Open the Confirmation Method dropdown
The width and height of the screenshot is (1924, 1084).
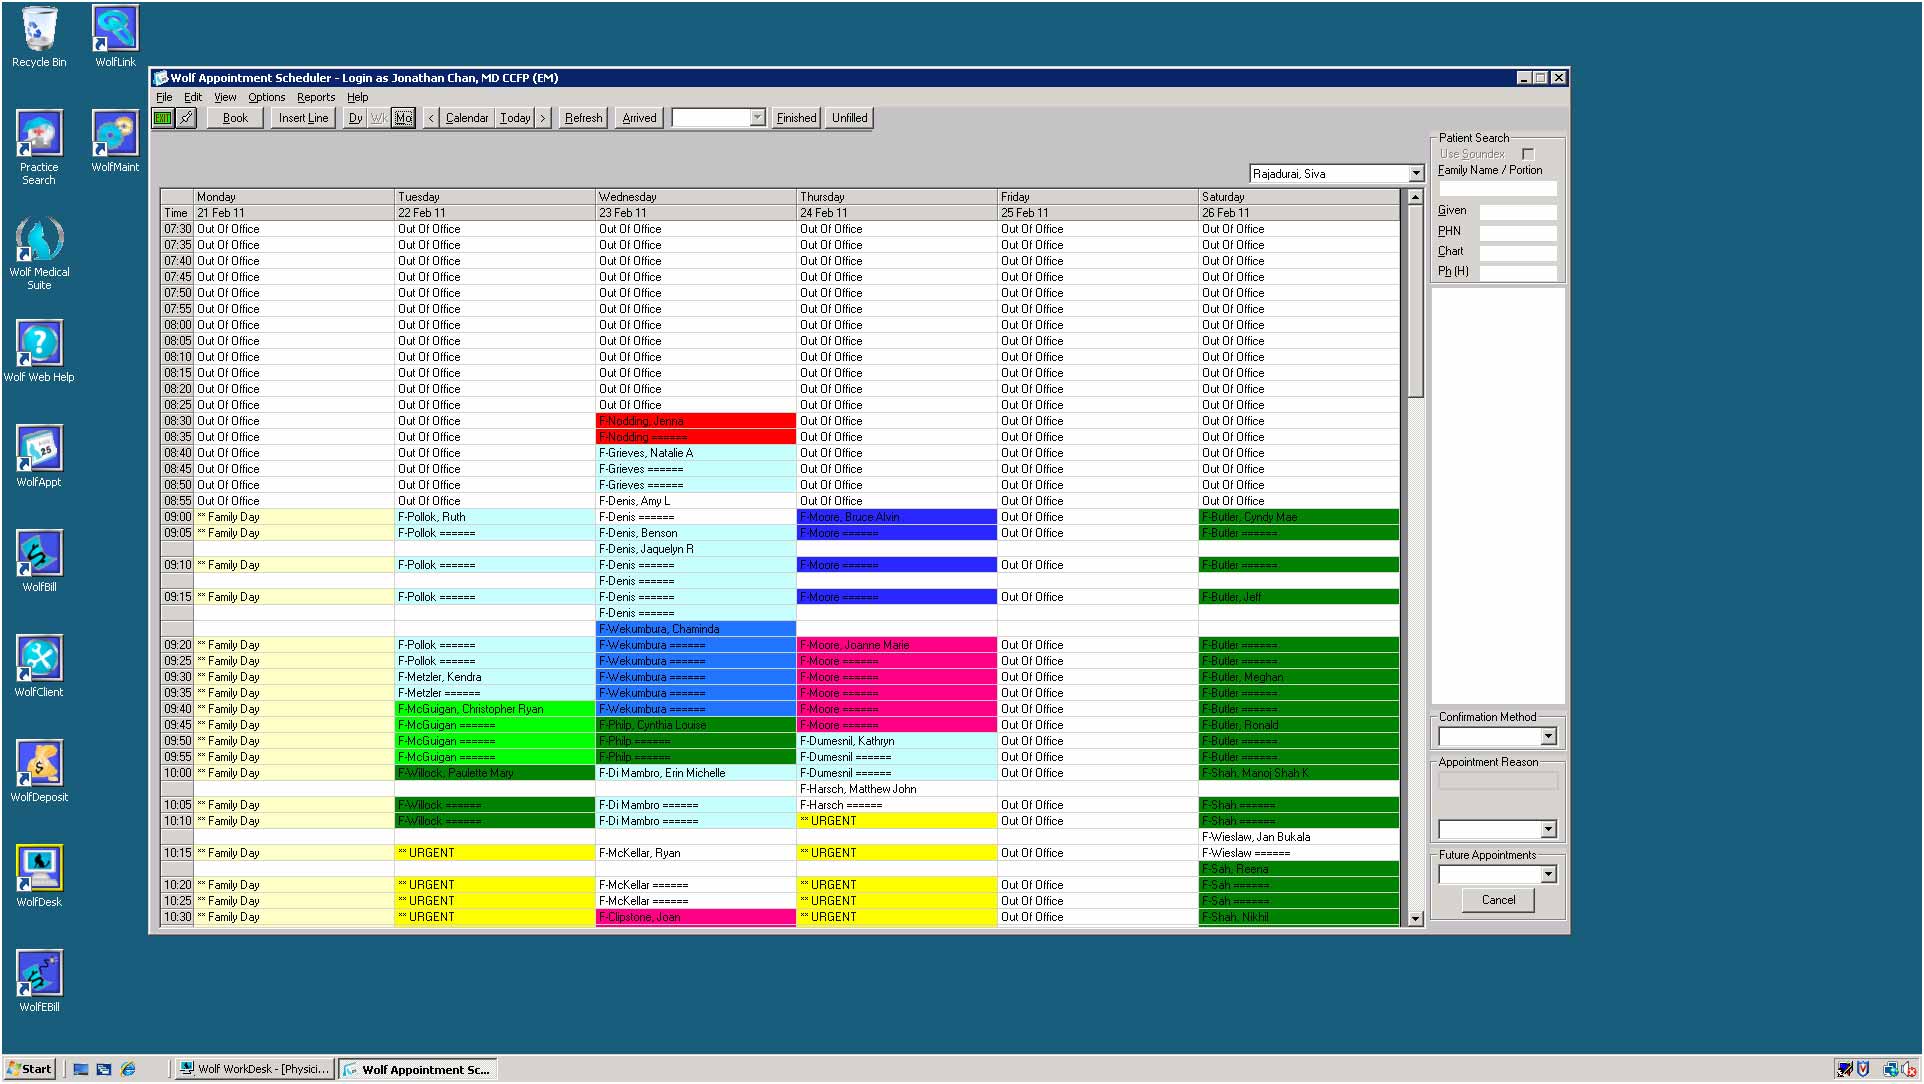(1548, 737)
